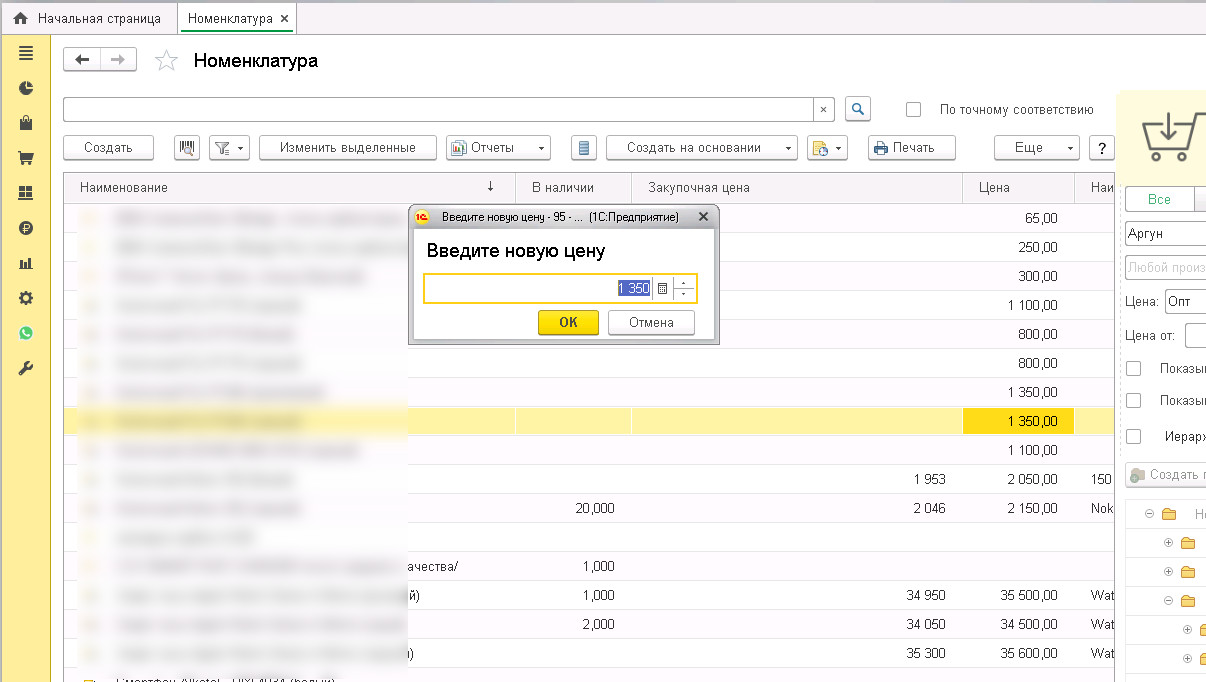Confirm new price with OK button
The height and width of the screenshot is (682, 1206).
click(x=568, y=322)
